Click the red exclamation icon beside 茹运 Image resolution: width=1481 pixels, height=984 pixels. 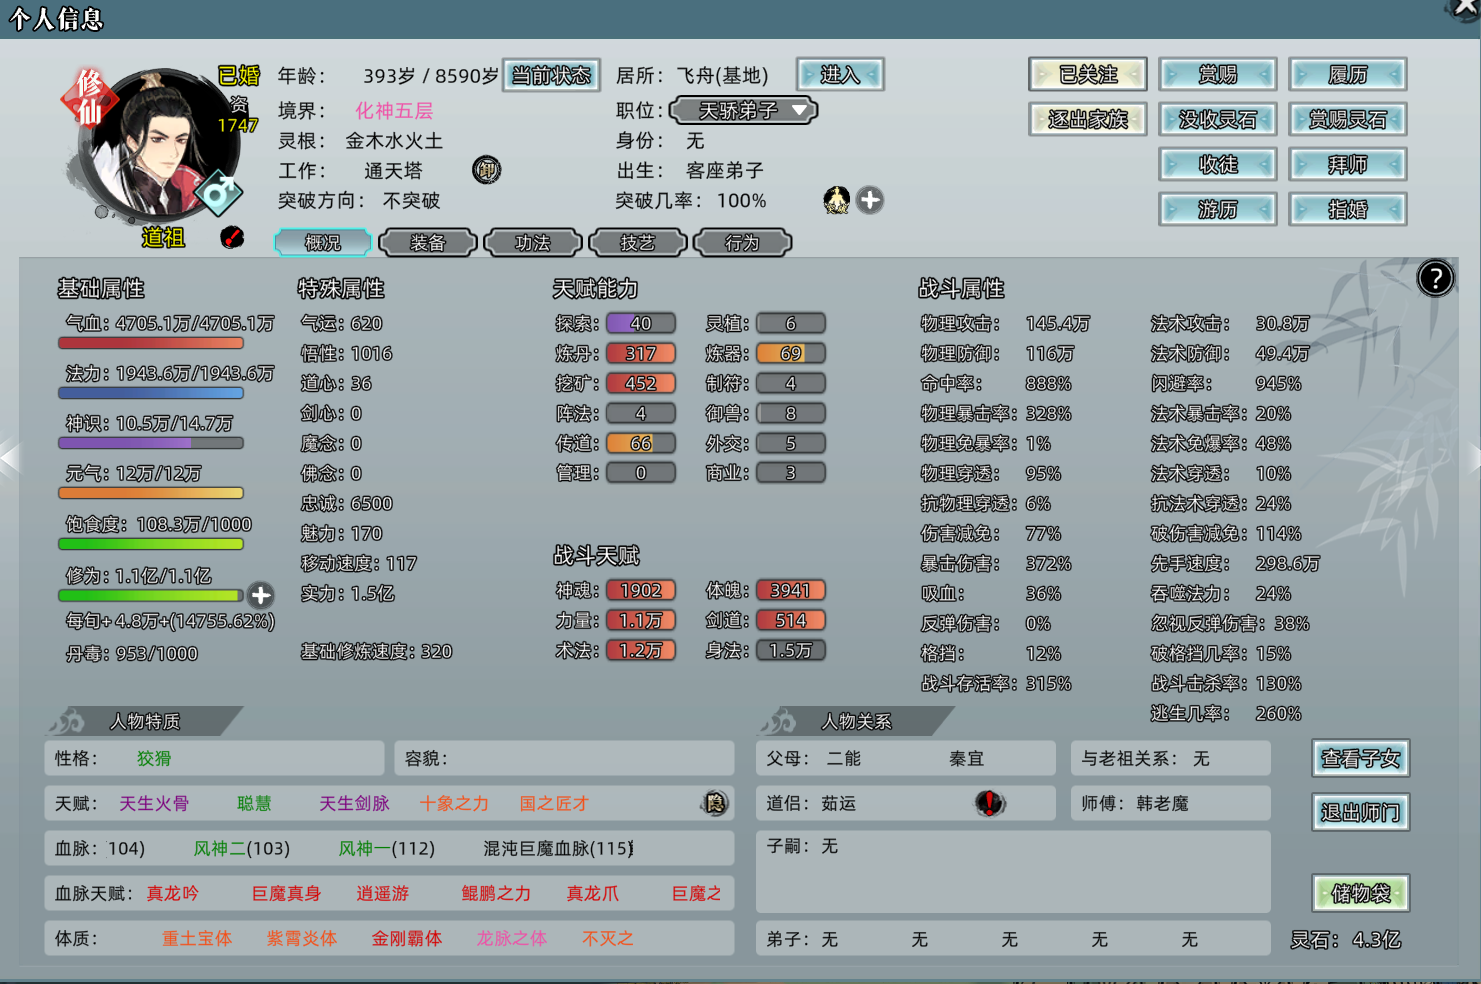(989, 803)
